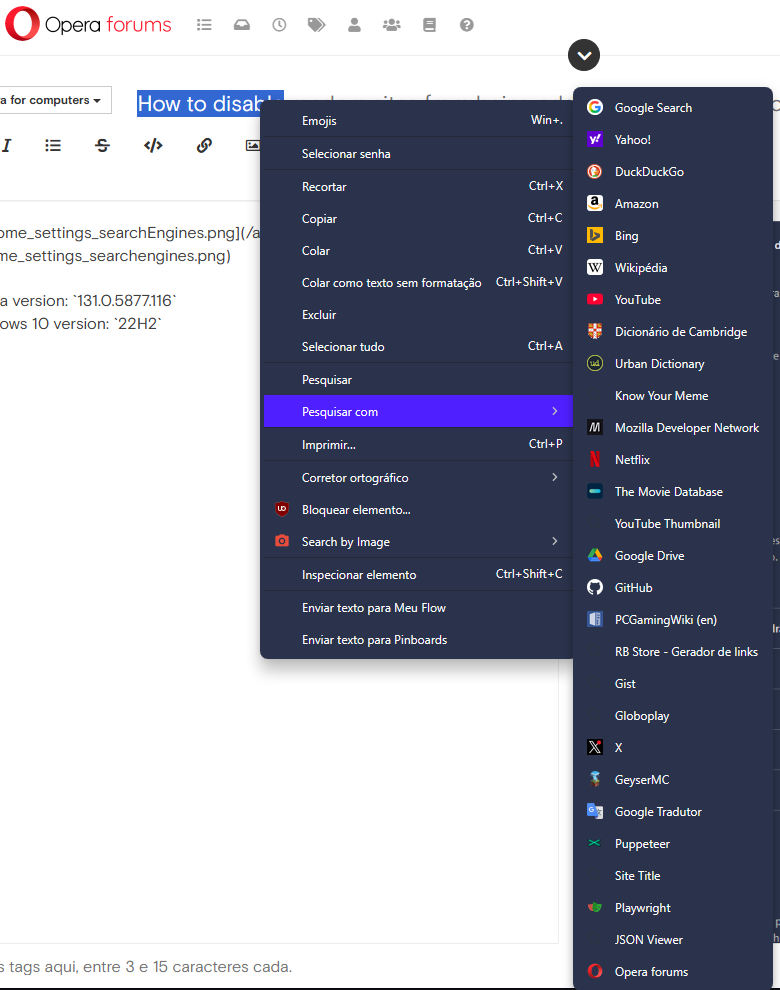Choose Know Your Meme search engine
Image resolution: width=780 pixels, height=990 pixels.
pyautogui.click(x=673, y=395)
